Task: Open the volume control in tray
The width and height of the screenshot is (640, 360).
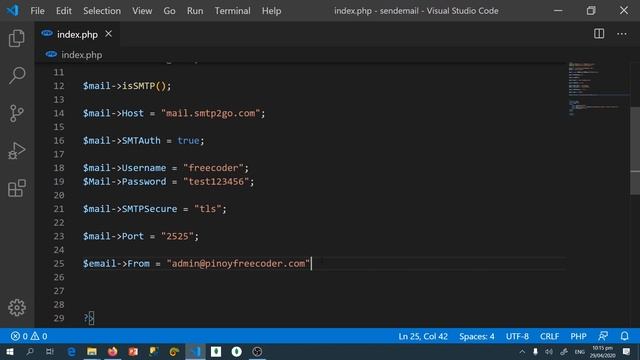Action: [549, 351]
